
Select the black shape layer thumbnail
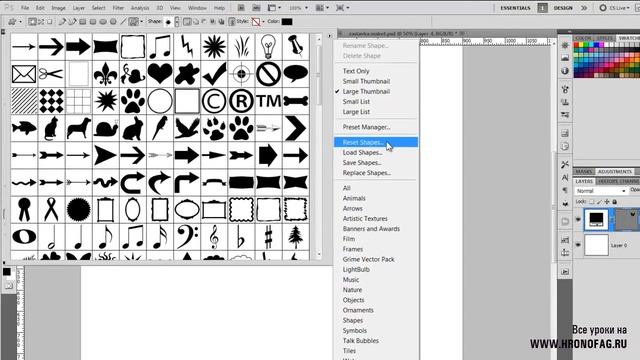[x=596, y=219]
